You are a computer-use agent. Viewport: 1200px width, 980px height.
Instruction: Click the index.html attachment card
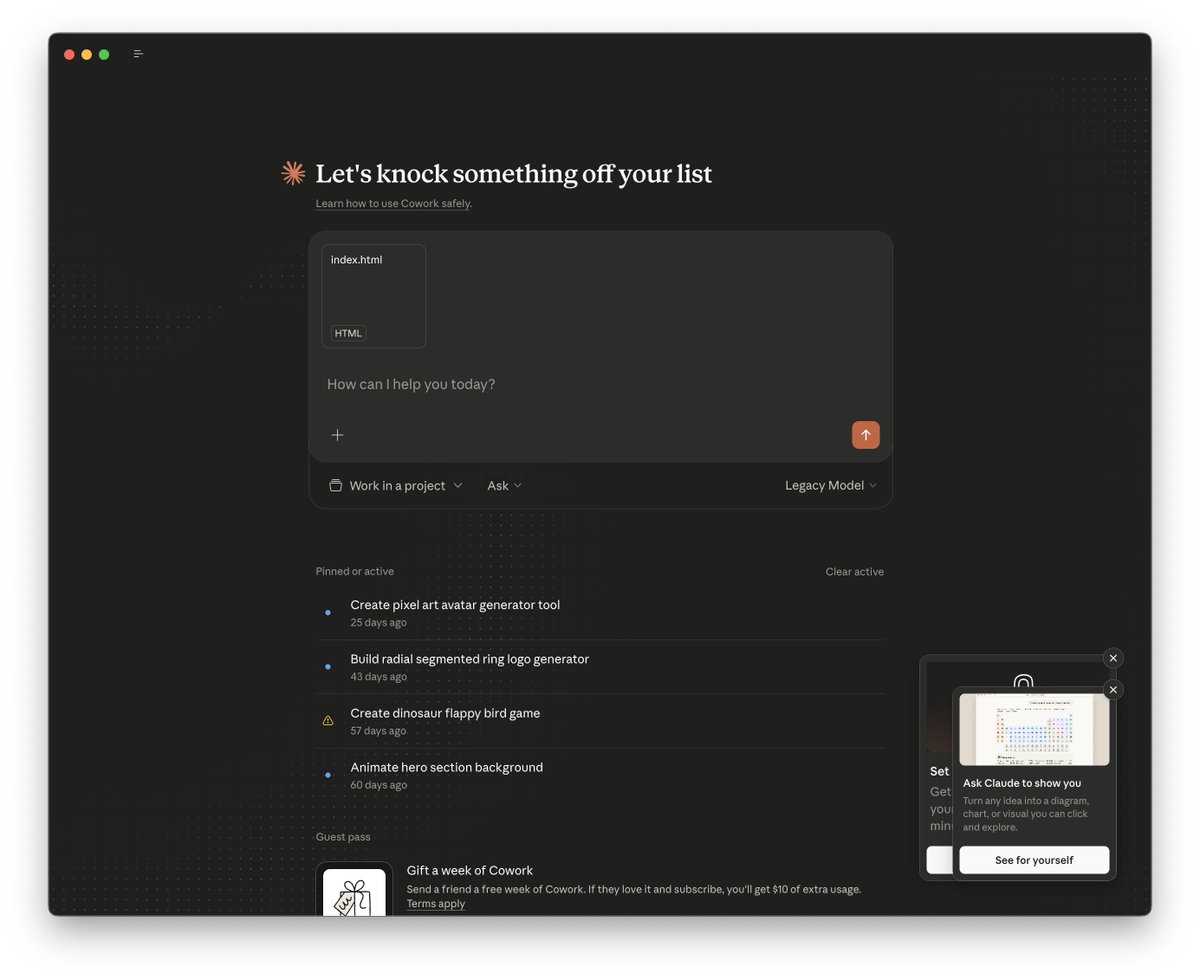374,296
